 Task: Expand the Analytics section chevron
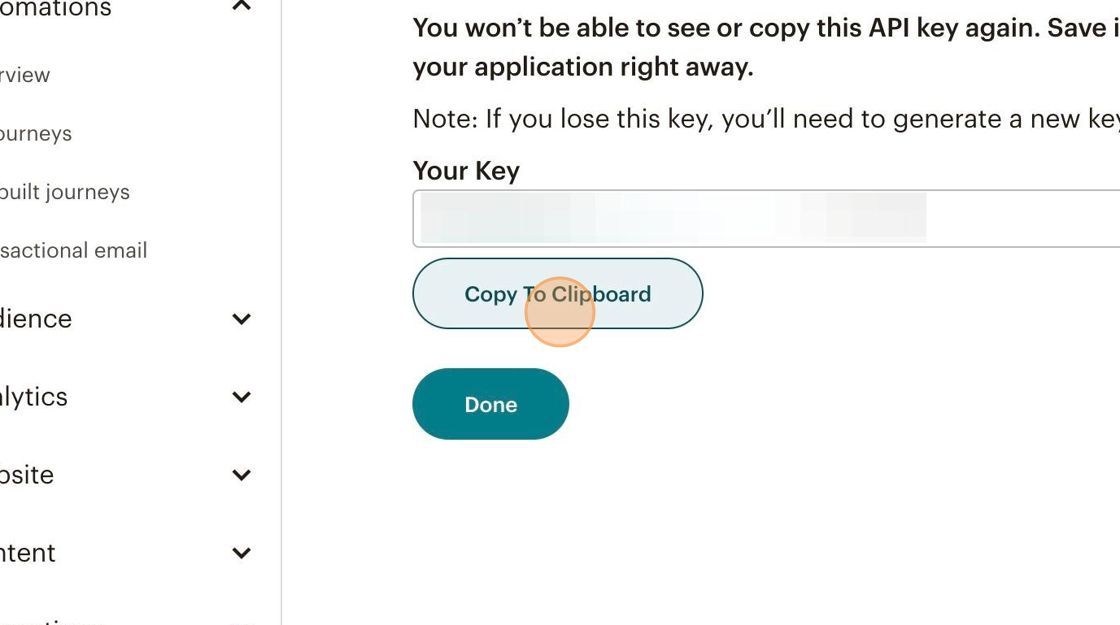coord(241,397)
